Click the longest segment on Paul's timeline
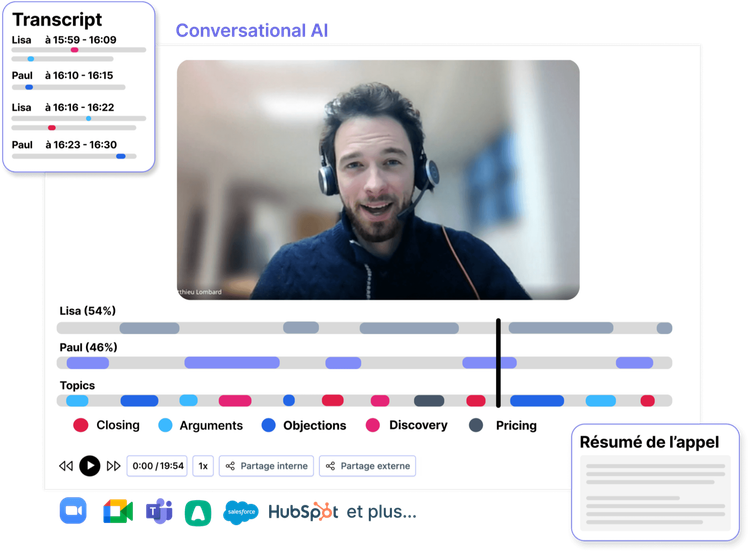Viewport: 750px width, 553px height. point(232,363)
